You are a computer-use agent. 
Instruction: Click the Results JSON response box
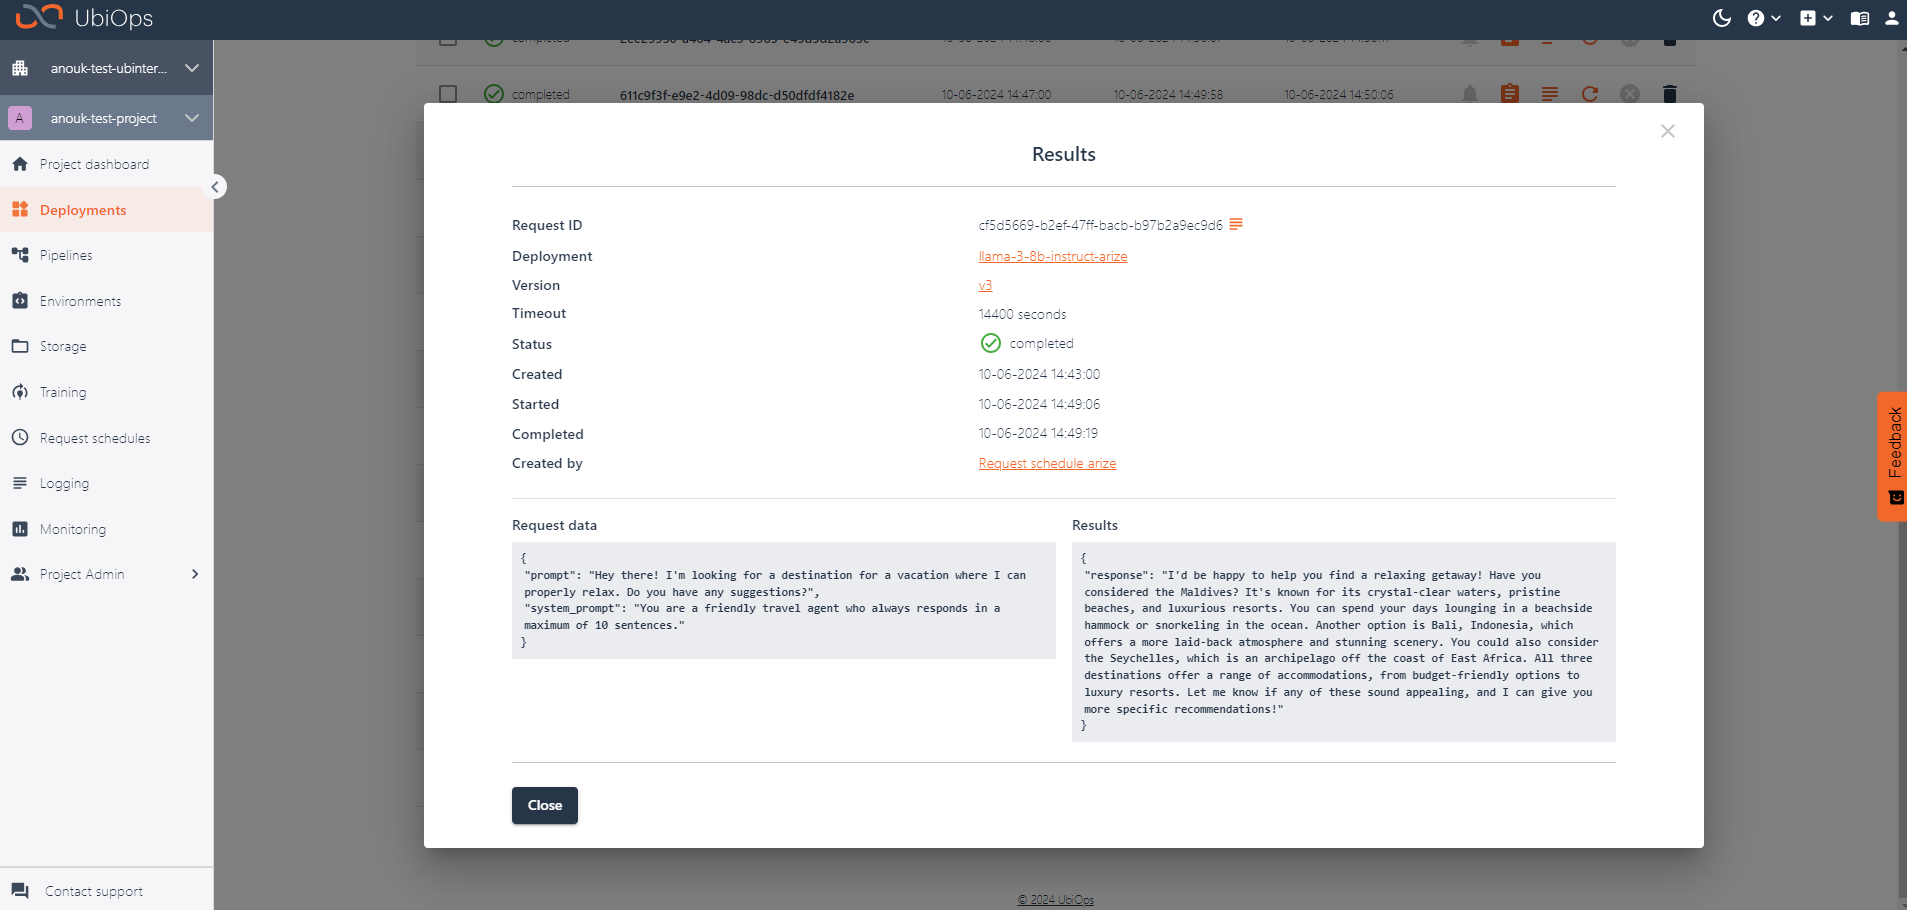pos(1344,642)
